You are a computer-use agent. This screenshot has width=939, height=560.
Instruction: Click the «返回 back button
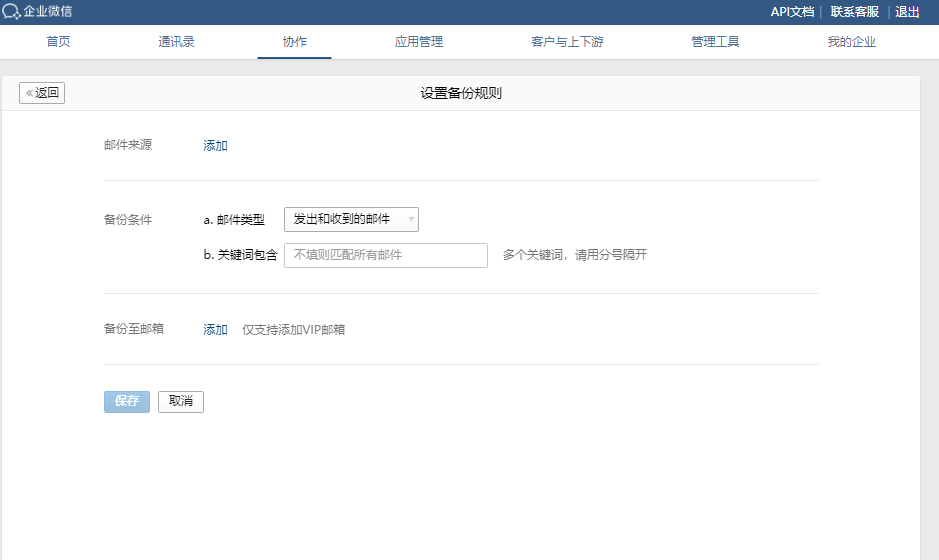point(42,93)
